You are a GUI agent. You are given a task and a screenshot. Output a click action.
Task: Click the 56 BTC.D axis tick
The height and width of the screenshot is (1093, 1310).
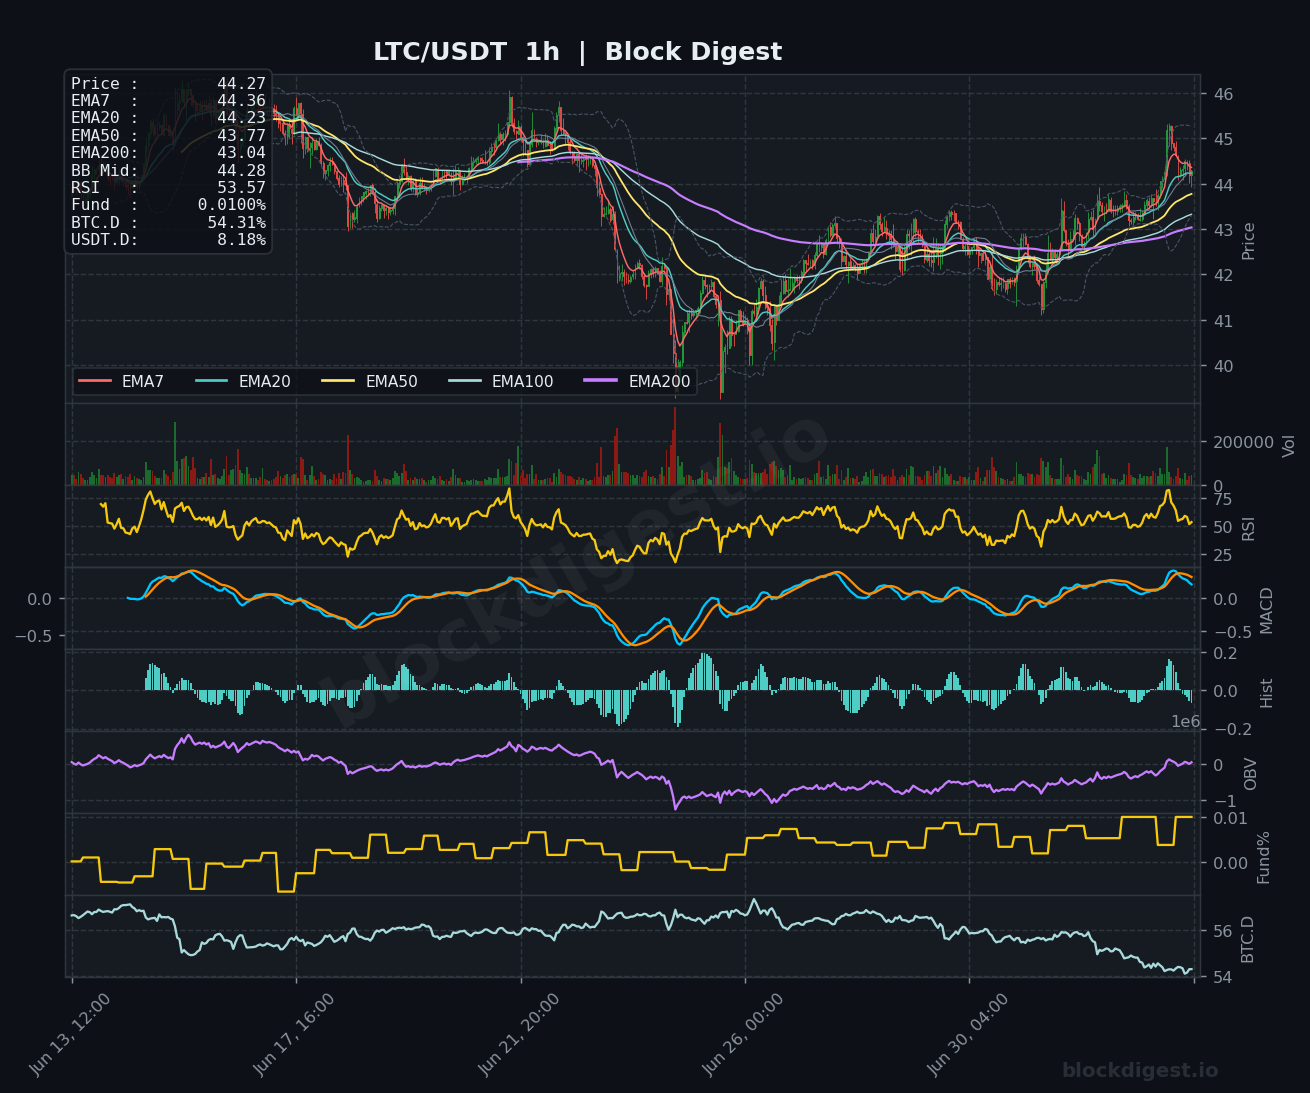1222,931
